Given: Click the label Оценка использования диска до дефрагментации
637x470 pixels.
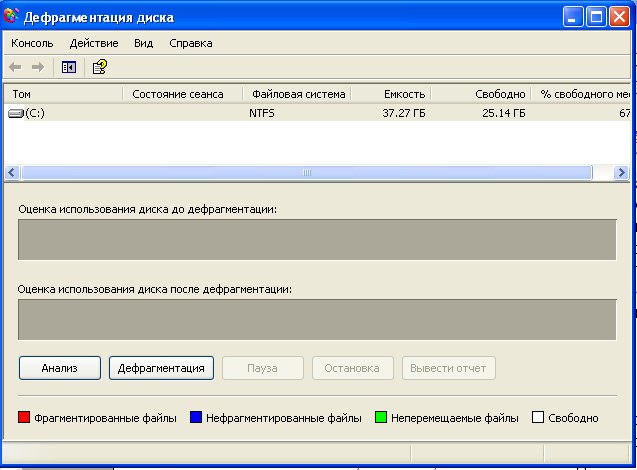Looking at the screenshot, I should click(147, 210).
